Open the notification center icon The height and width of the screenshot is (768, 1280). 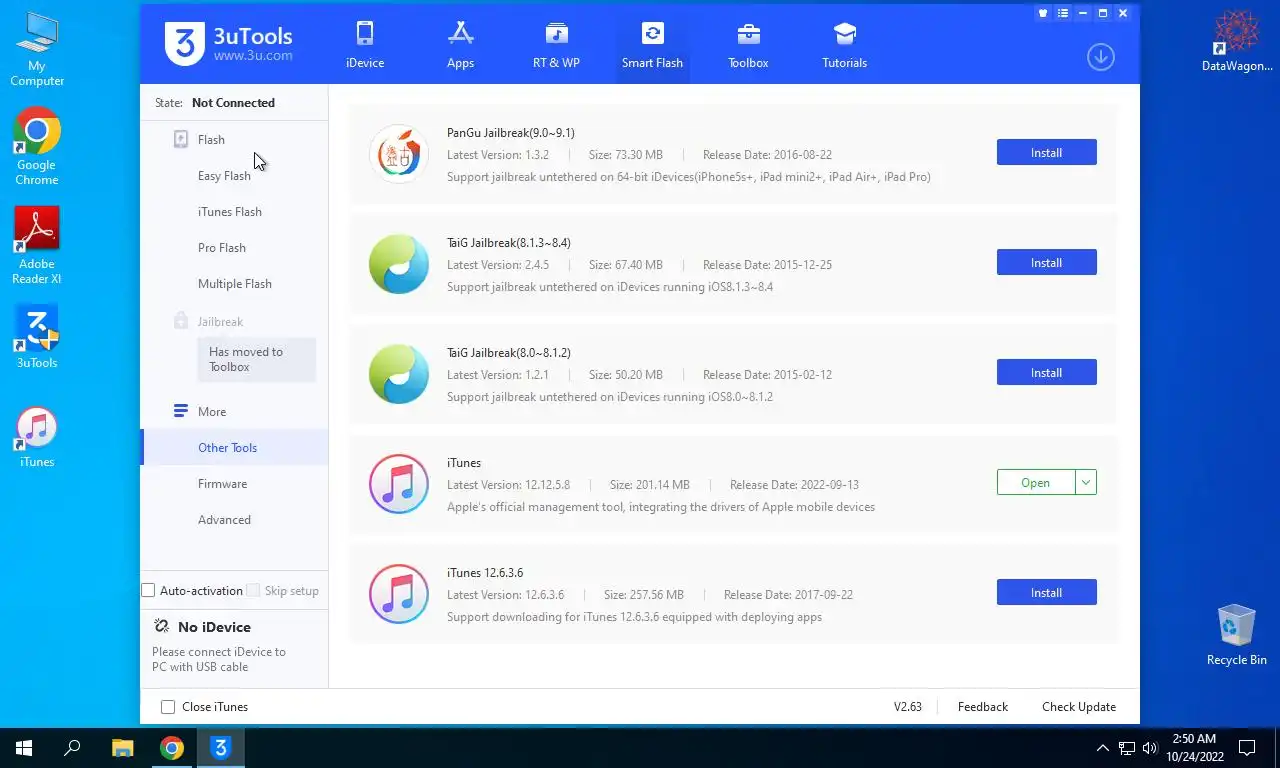tap(1247, 747)
